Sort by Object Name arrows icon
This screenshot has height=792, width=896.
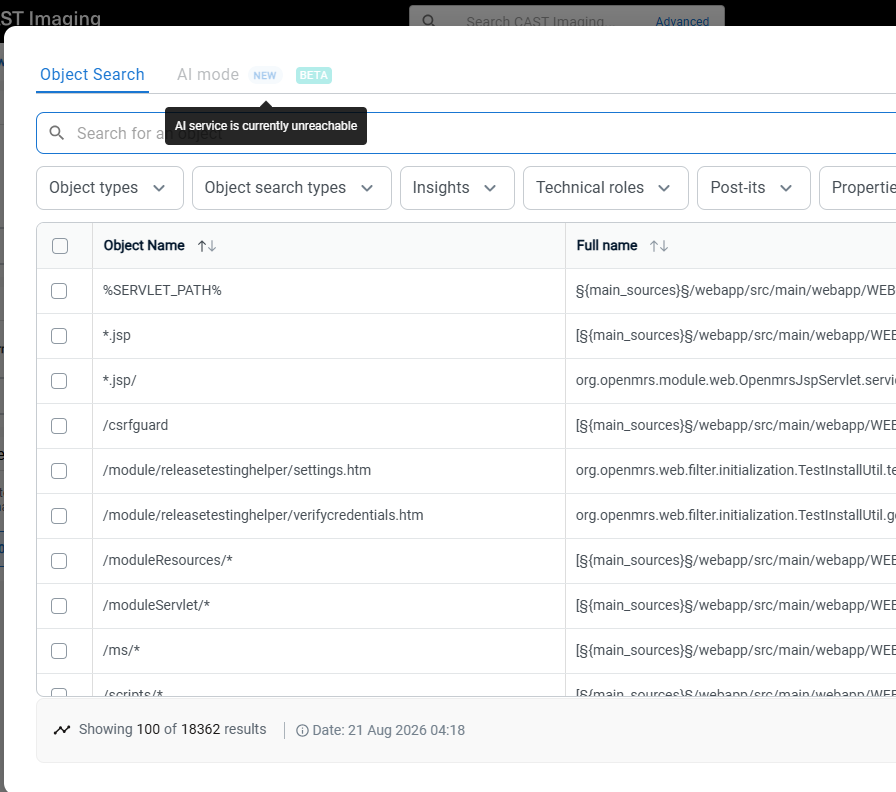coord(207,246)
